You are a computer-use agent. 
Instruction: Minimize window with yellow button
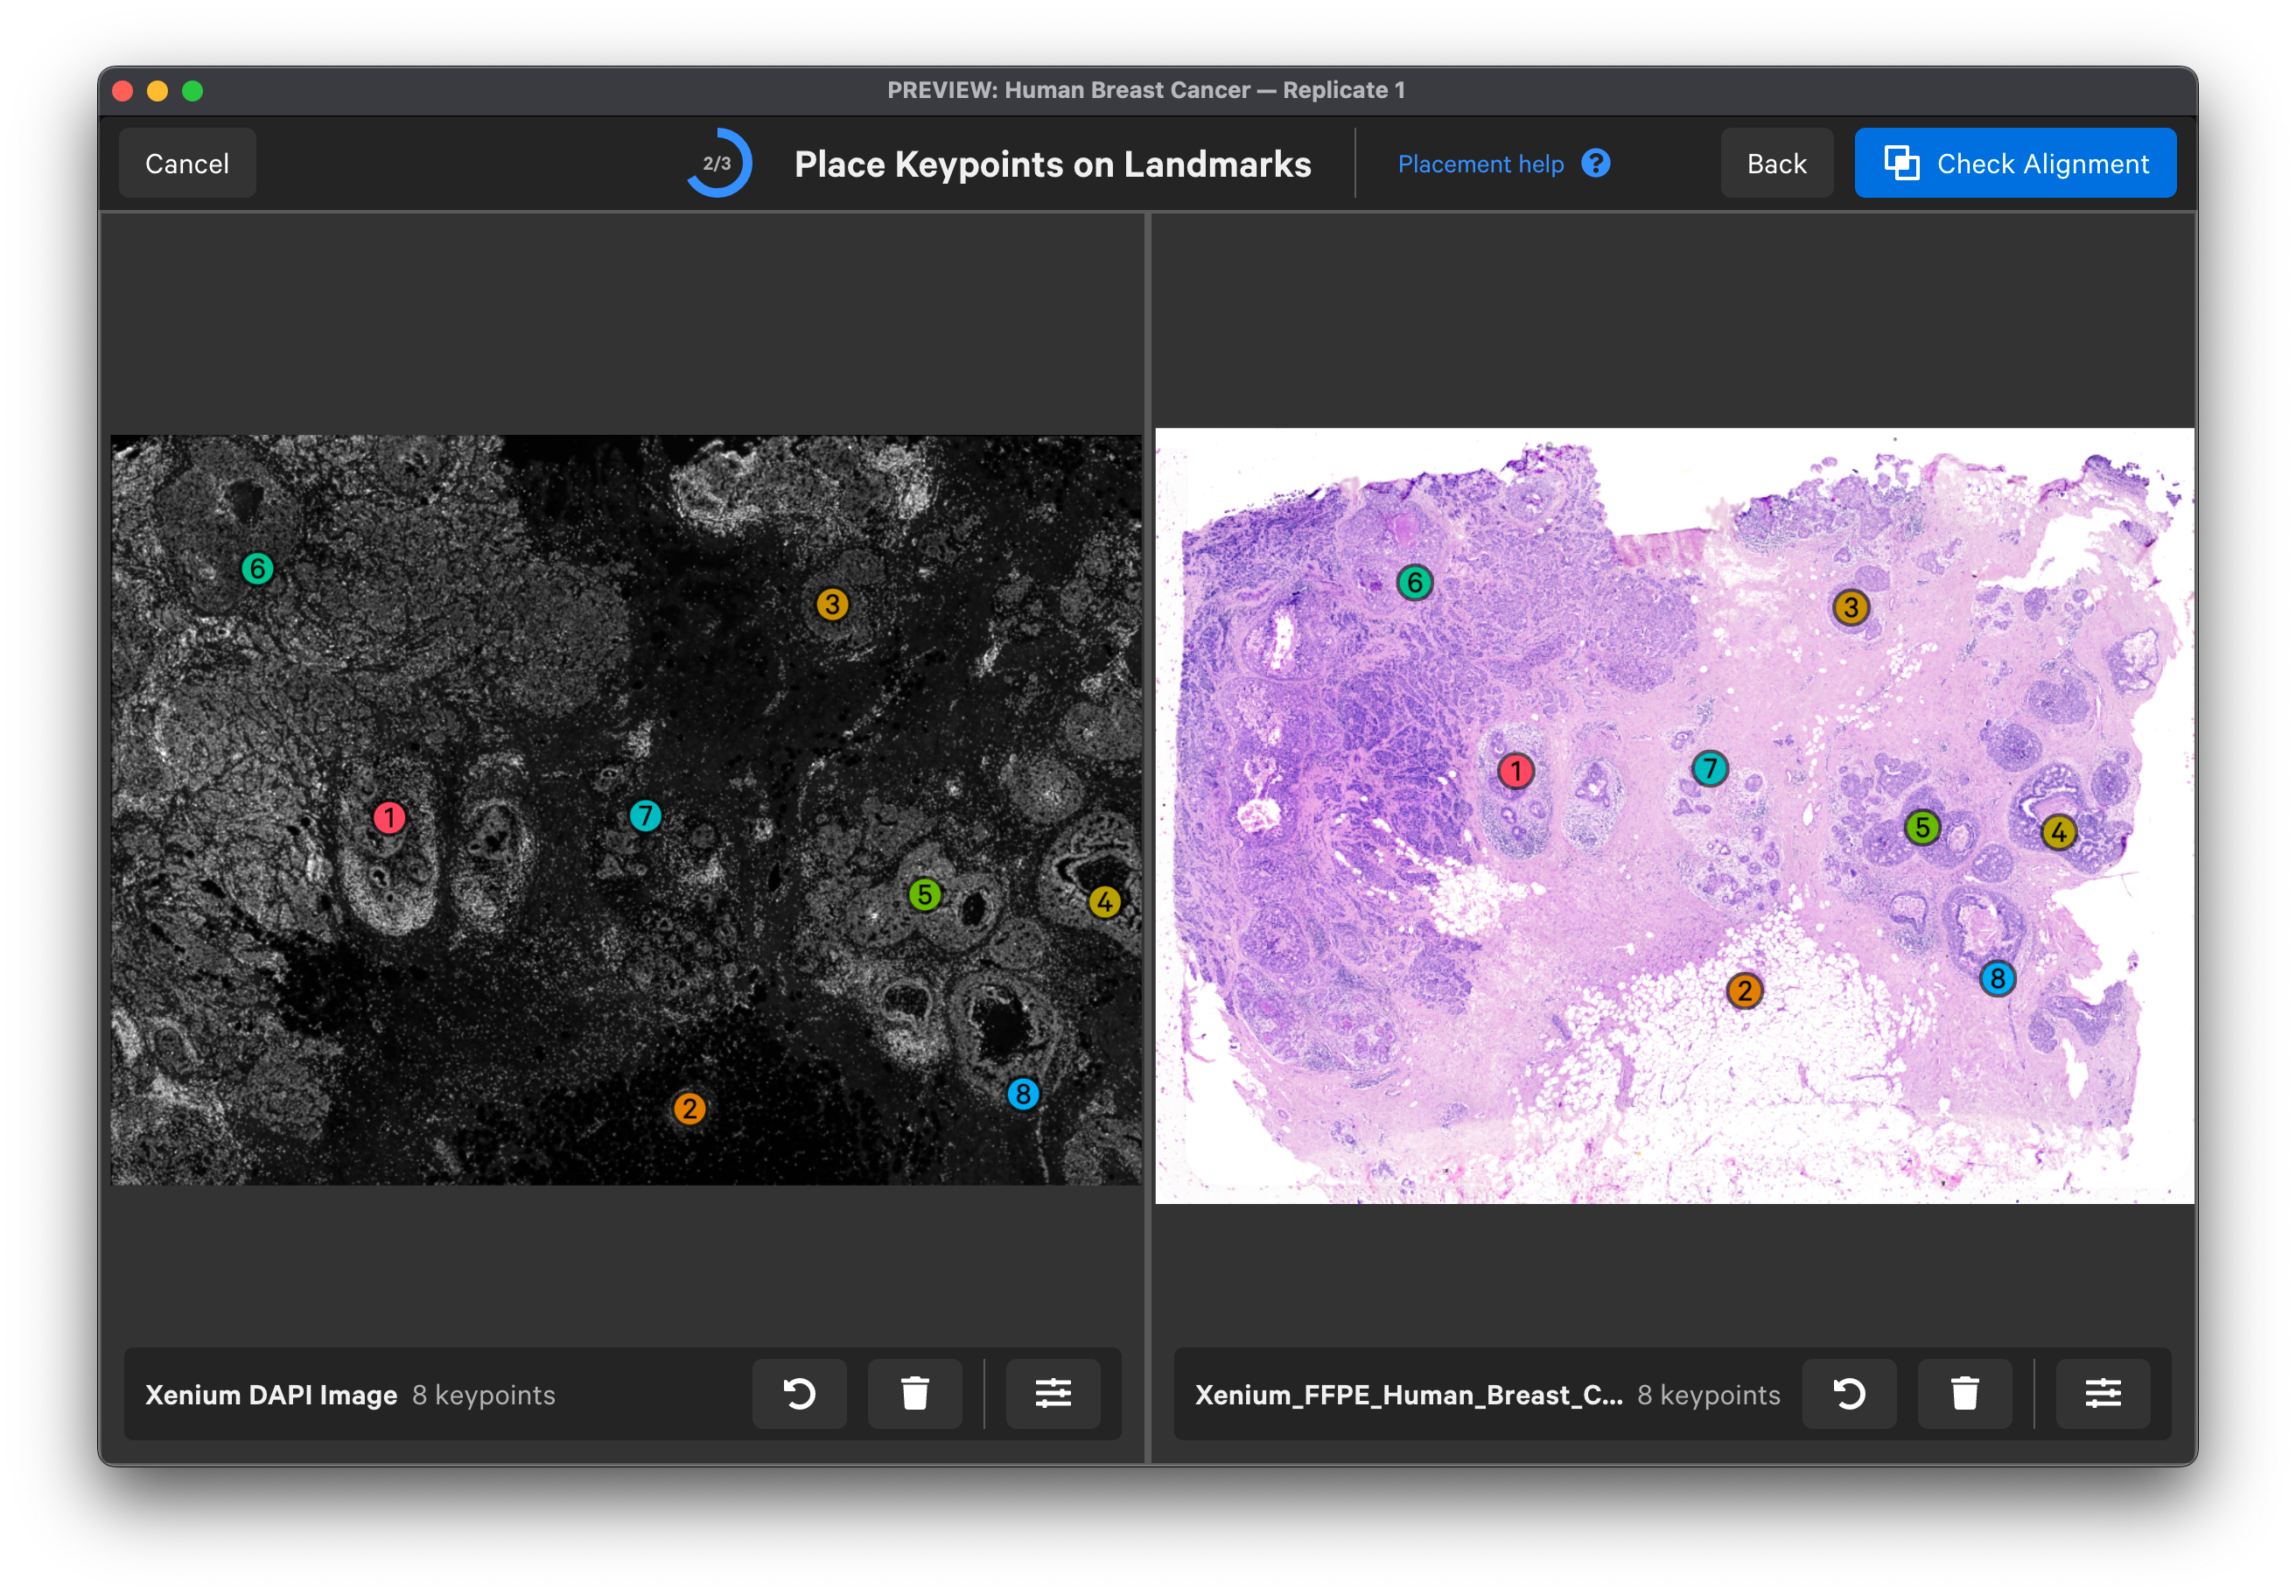tap(158, 91)
